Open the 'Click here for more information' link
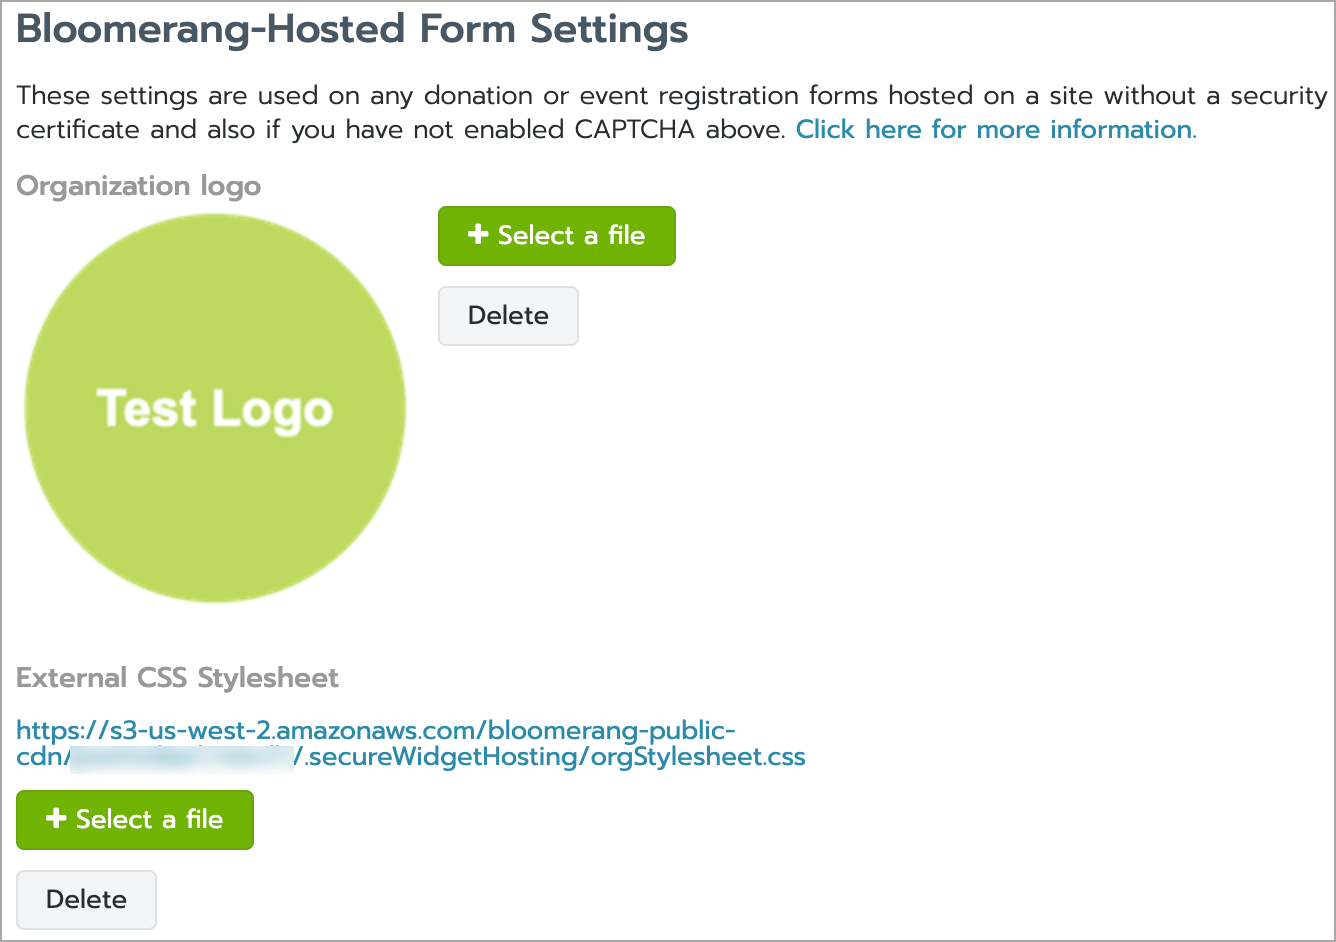The height and width of the screenshot is (942, 1336). tap(995, 130)
